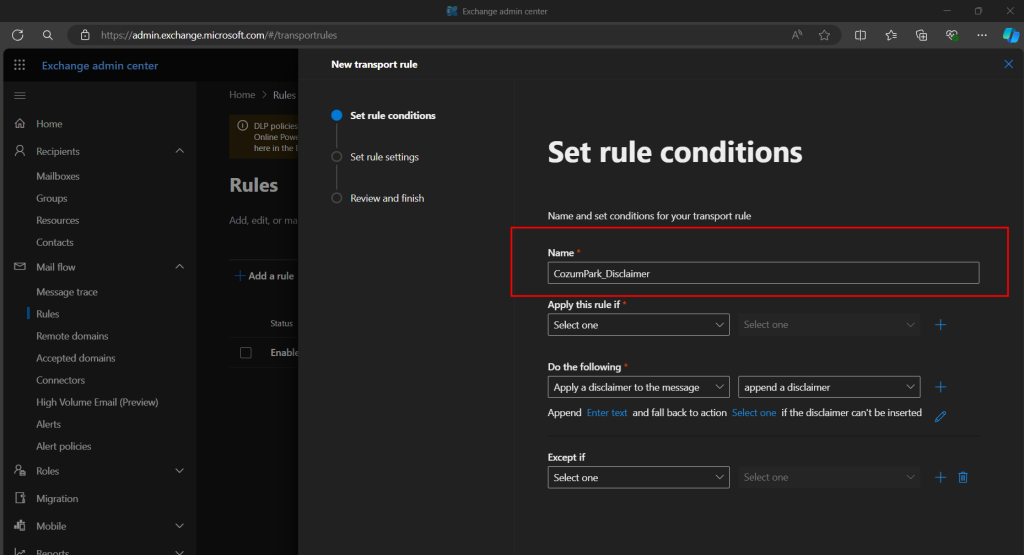Open the Apply this rule if dropdown
The width and height of the screenshot is (1024, 555).
(x=638, y=325)
